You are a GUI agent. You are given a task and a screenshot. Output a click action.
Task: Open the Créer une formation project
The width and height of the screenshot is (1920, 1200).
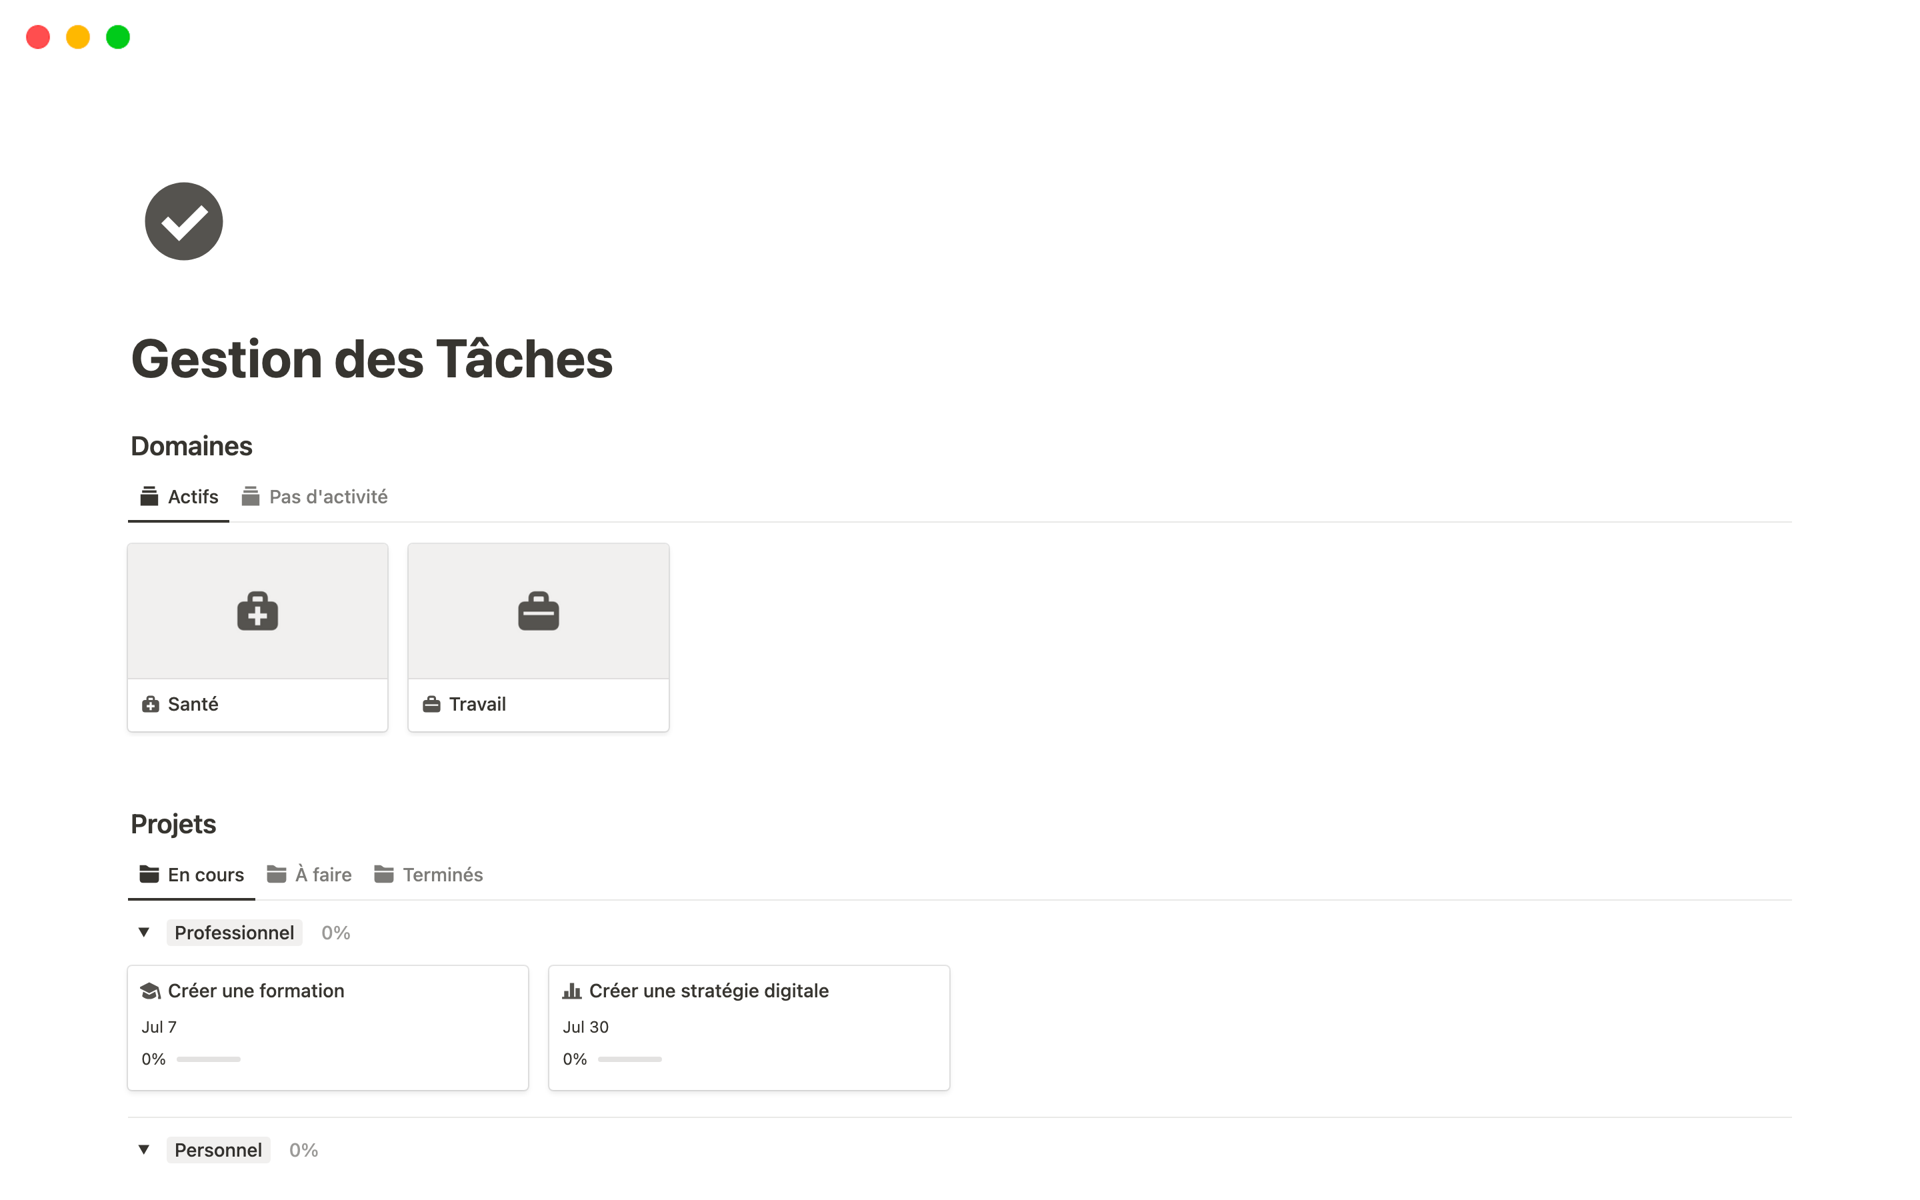click(x=256, y=991)
